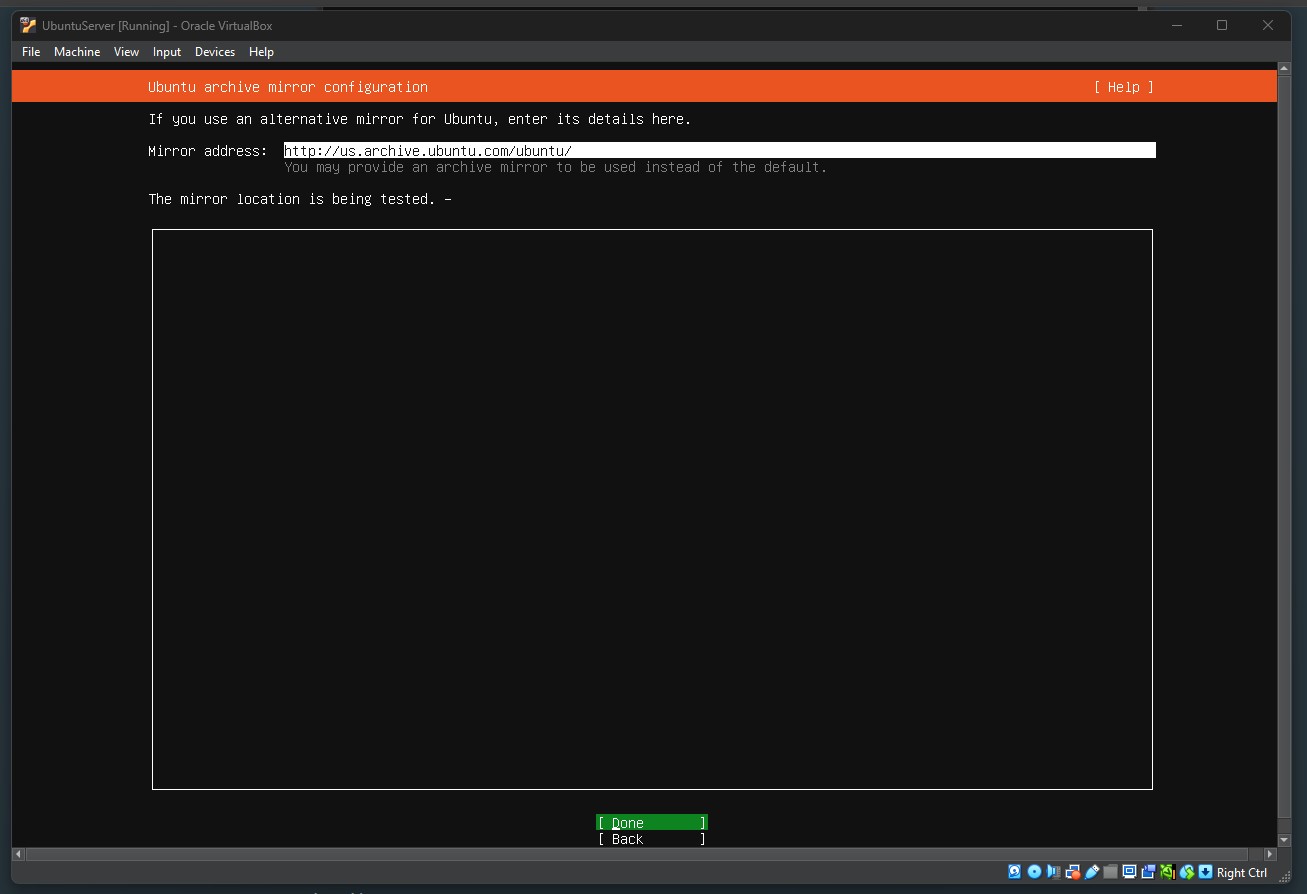
Task: Open the network adapter status icon
Action: click(x=1072, y=872)
